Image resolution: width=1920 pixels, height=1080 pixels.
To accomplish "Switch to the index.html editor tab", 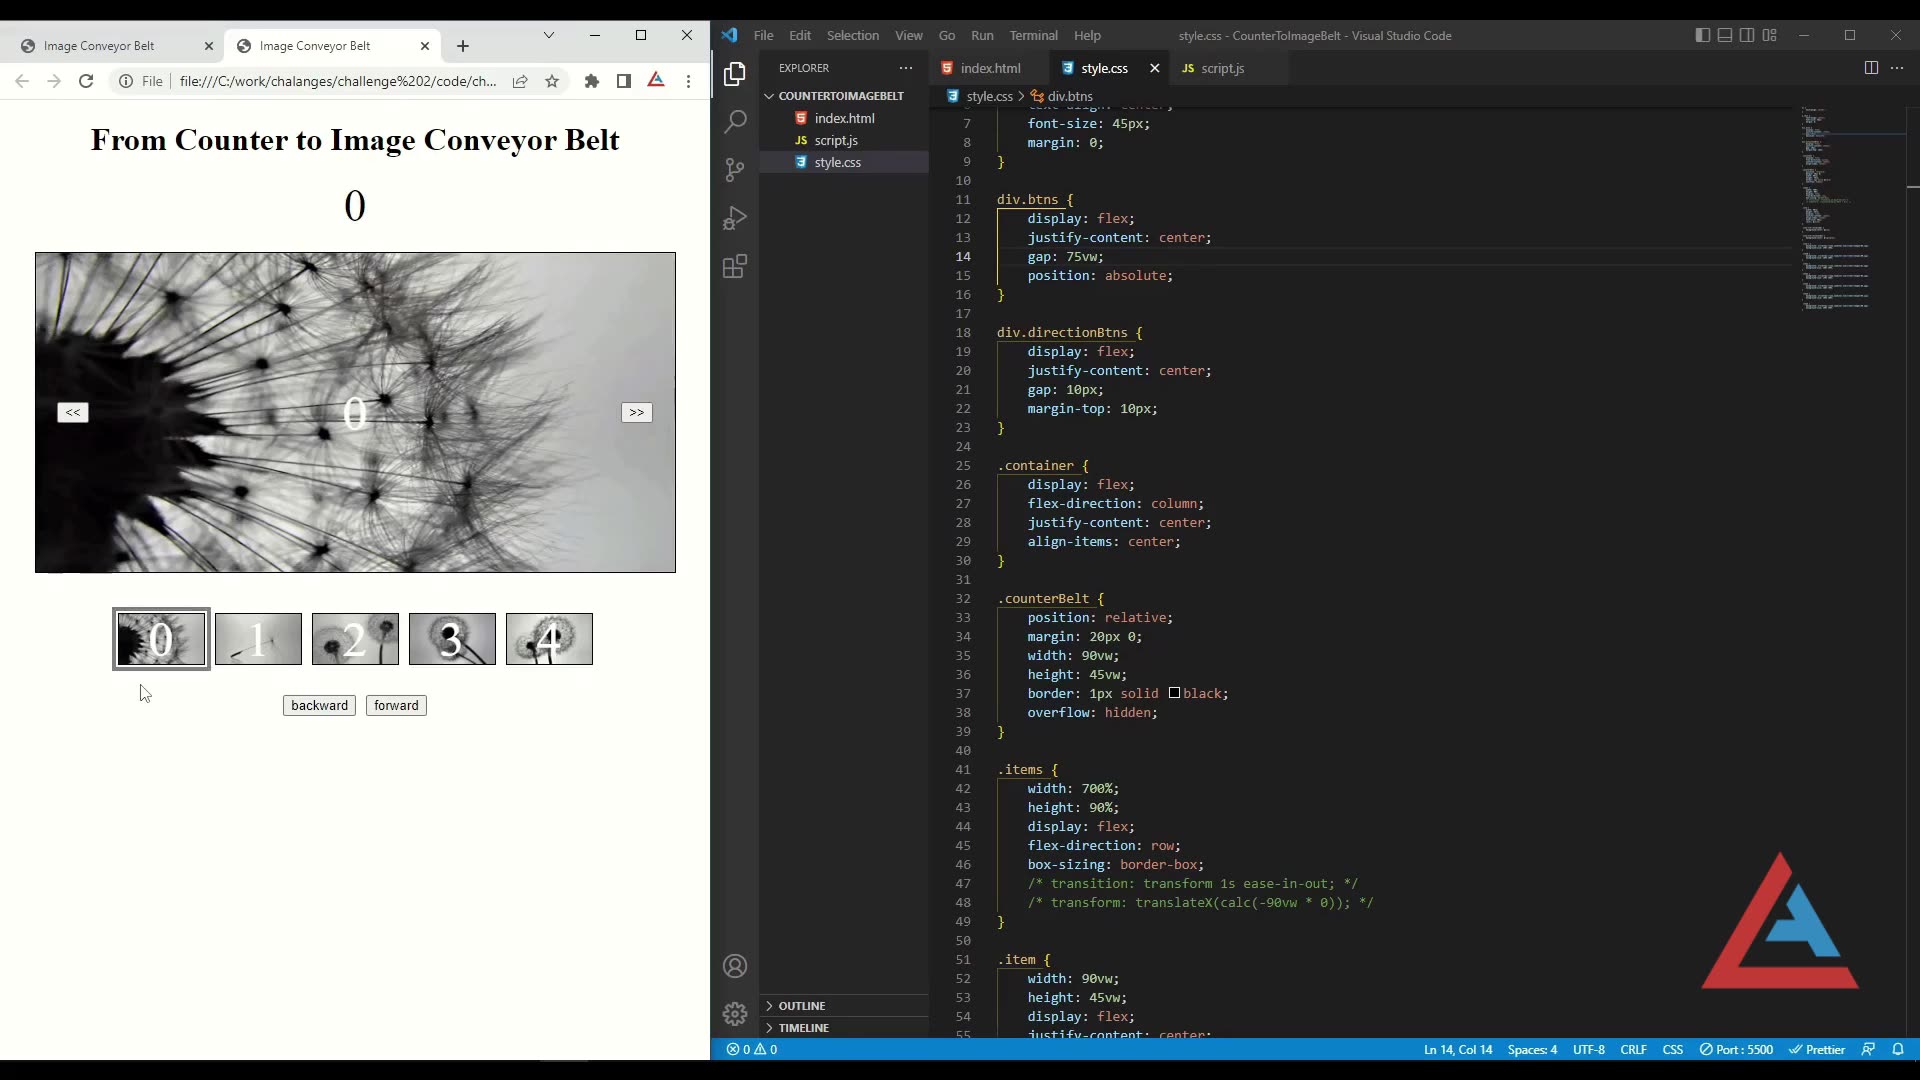I will click(x=990, y=68).
